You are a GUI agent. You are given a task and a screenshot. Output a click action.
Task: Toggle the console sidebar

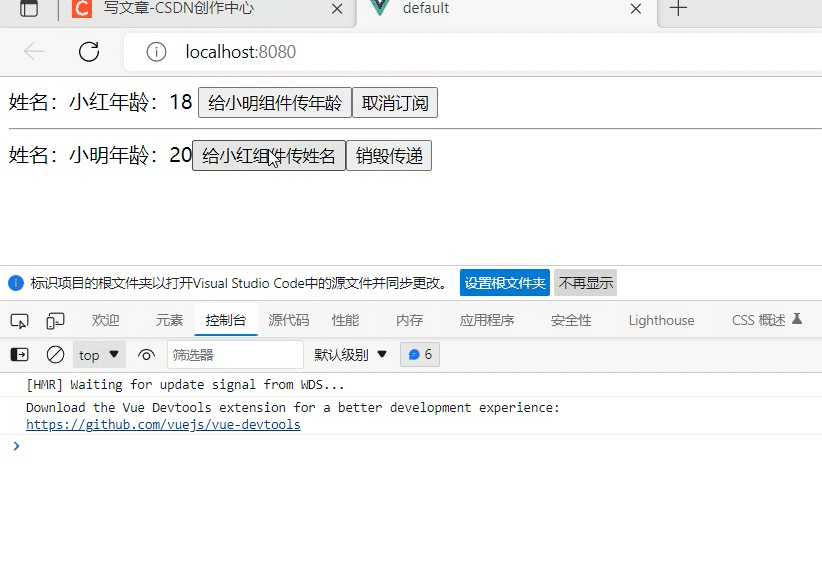(19, 355)
